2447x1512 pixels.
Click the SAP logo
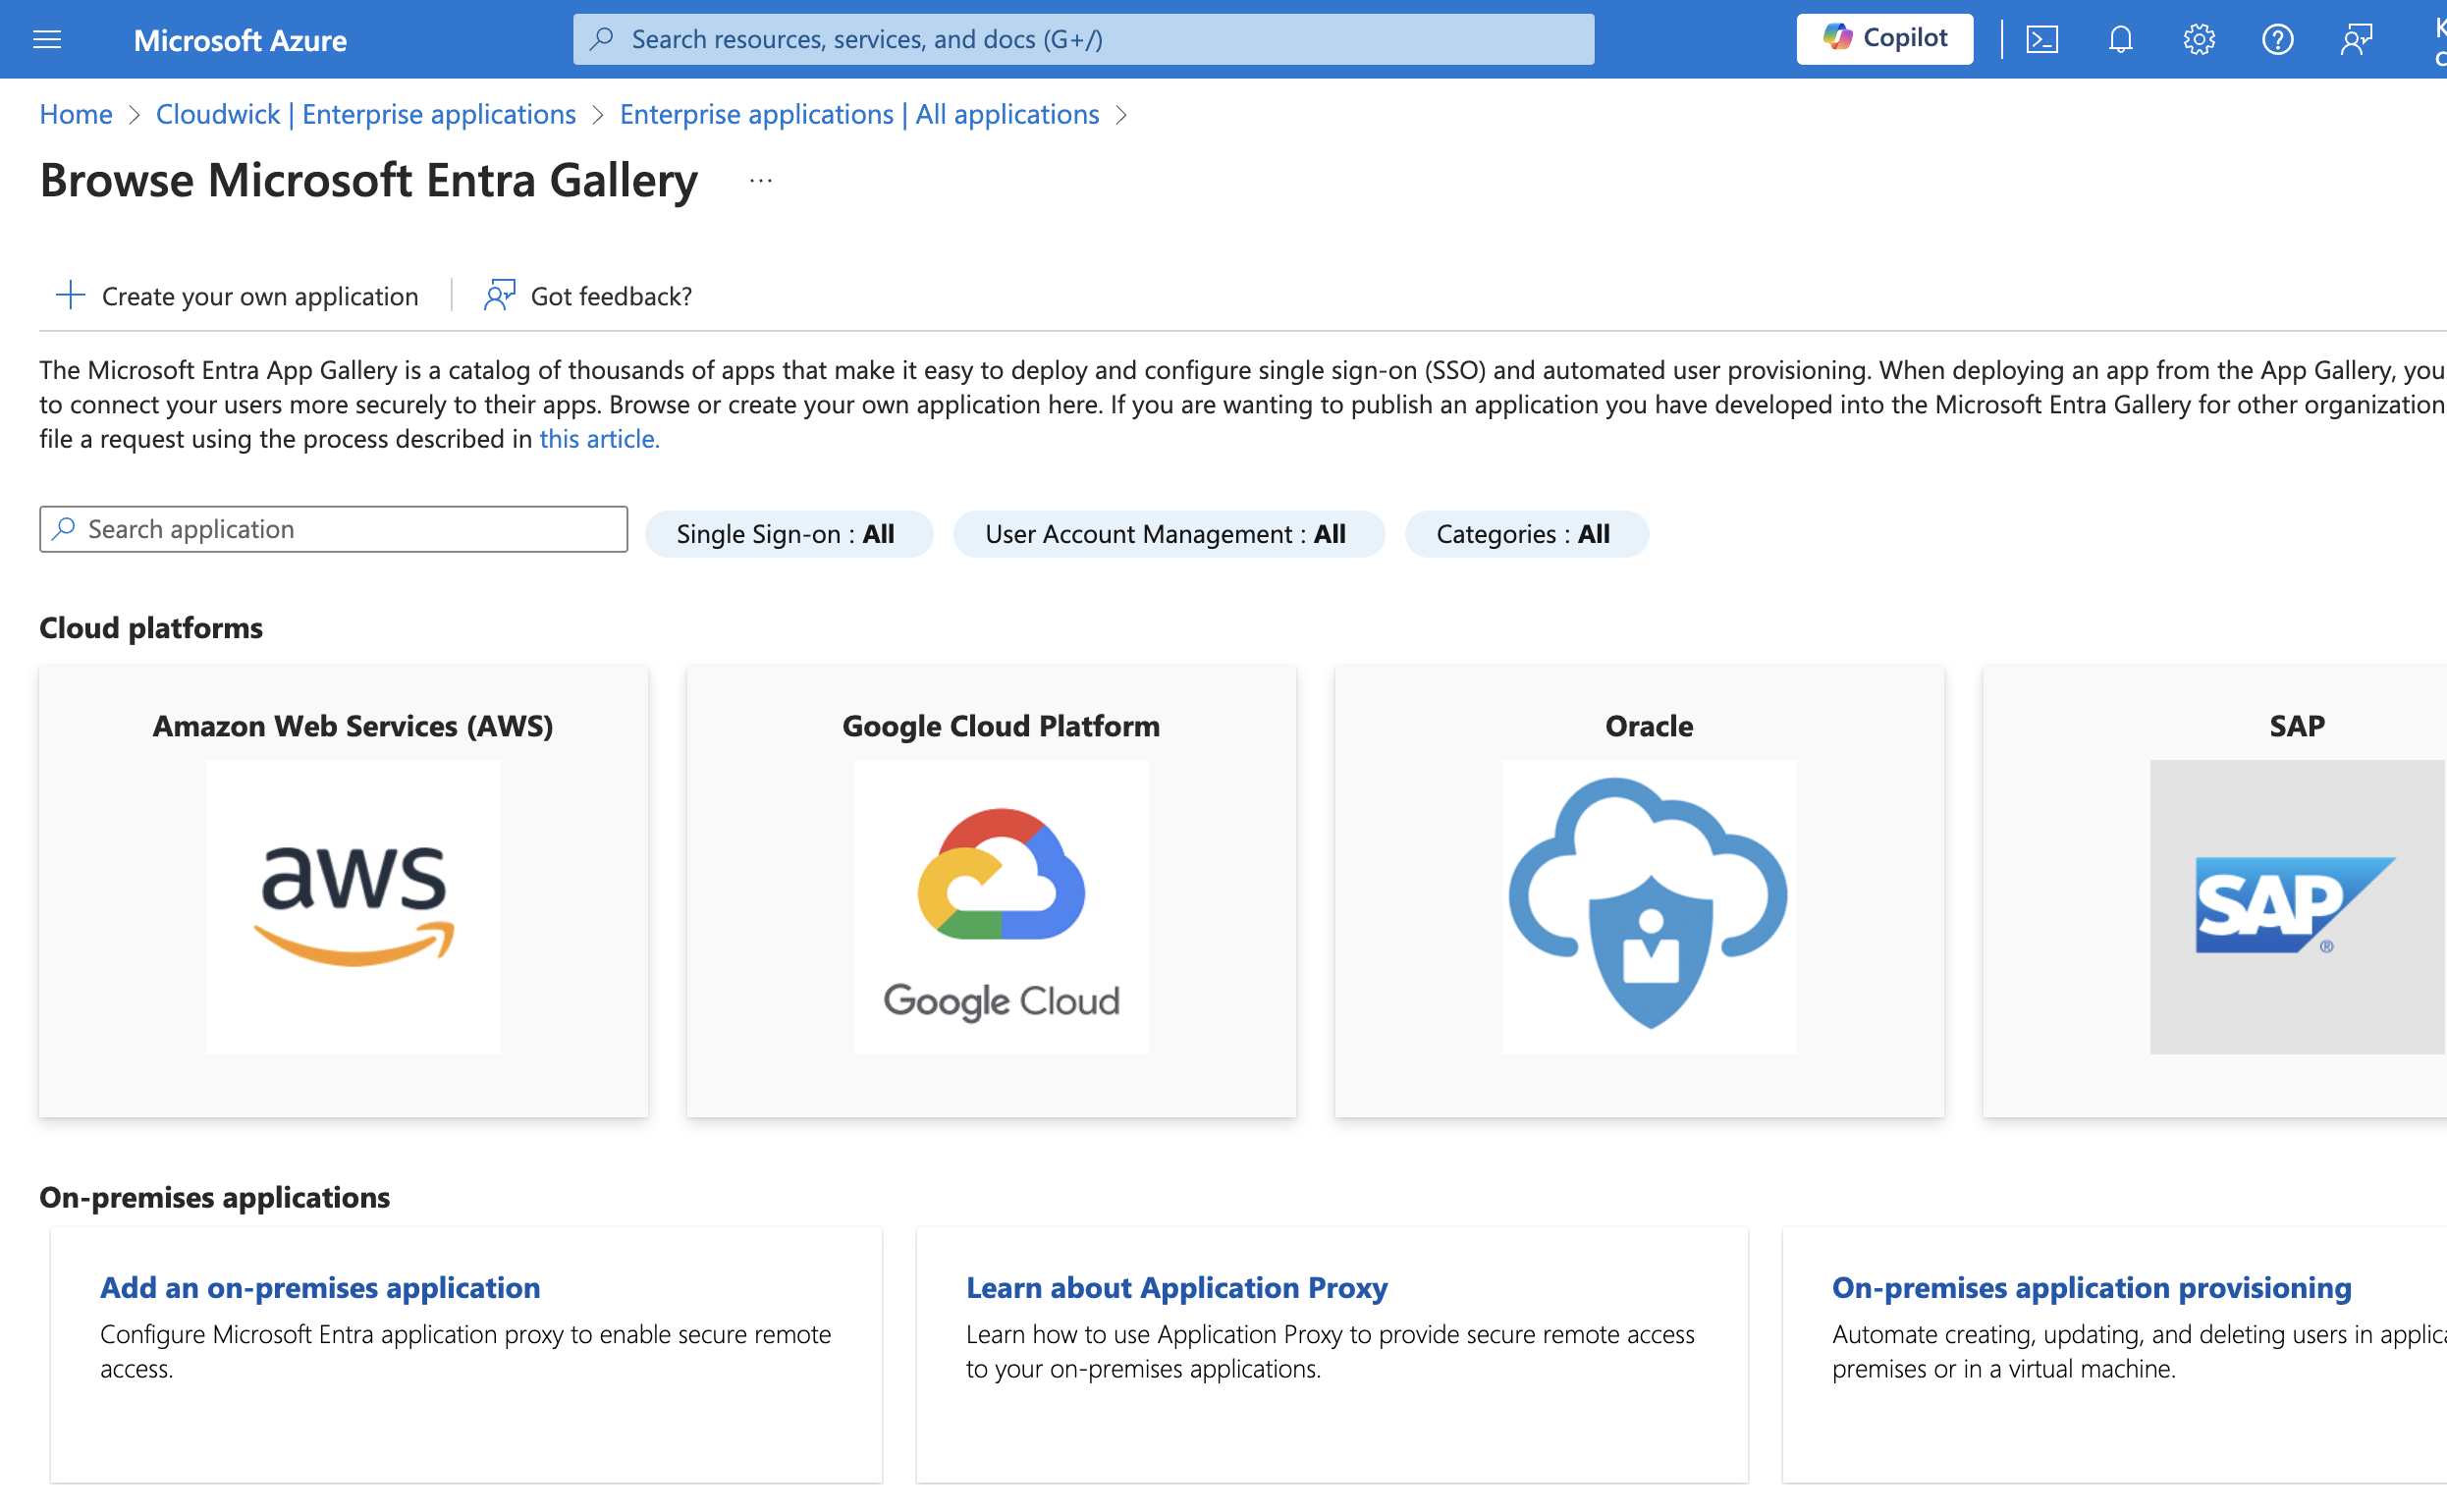2297,906
